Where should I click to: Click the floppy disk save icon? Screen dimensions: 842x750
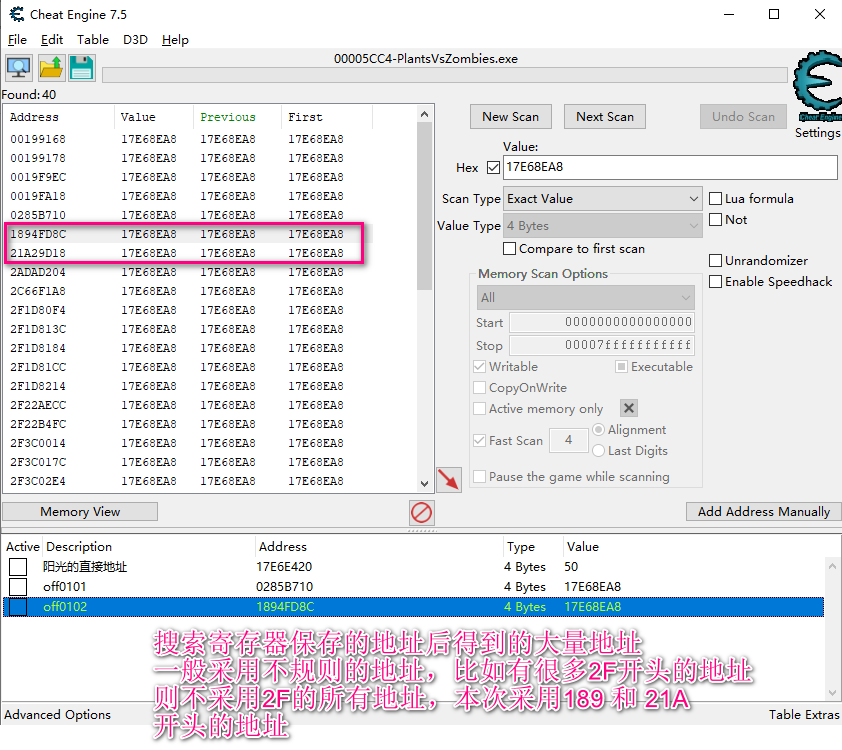pos(82,68)
